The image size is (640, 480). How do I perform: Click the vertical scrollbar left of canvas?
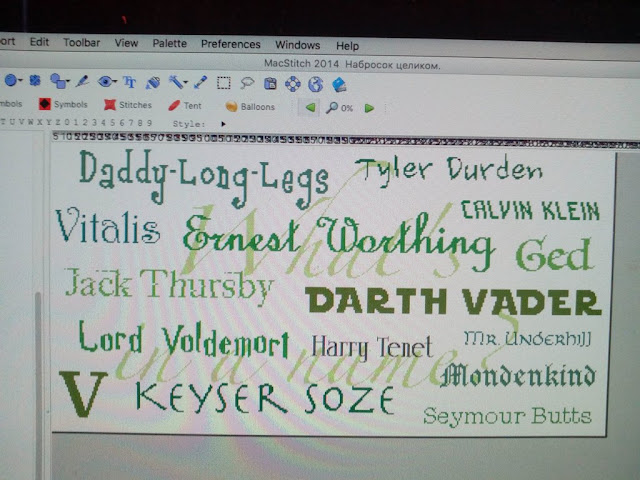[38, 384]
